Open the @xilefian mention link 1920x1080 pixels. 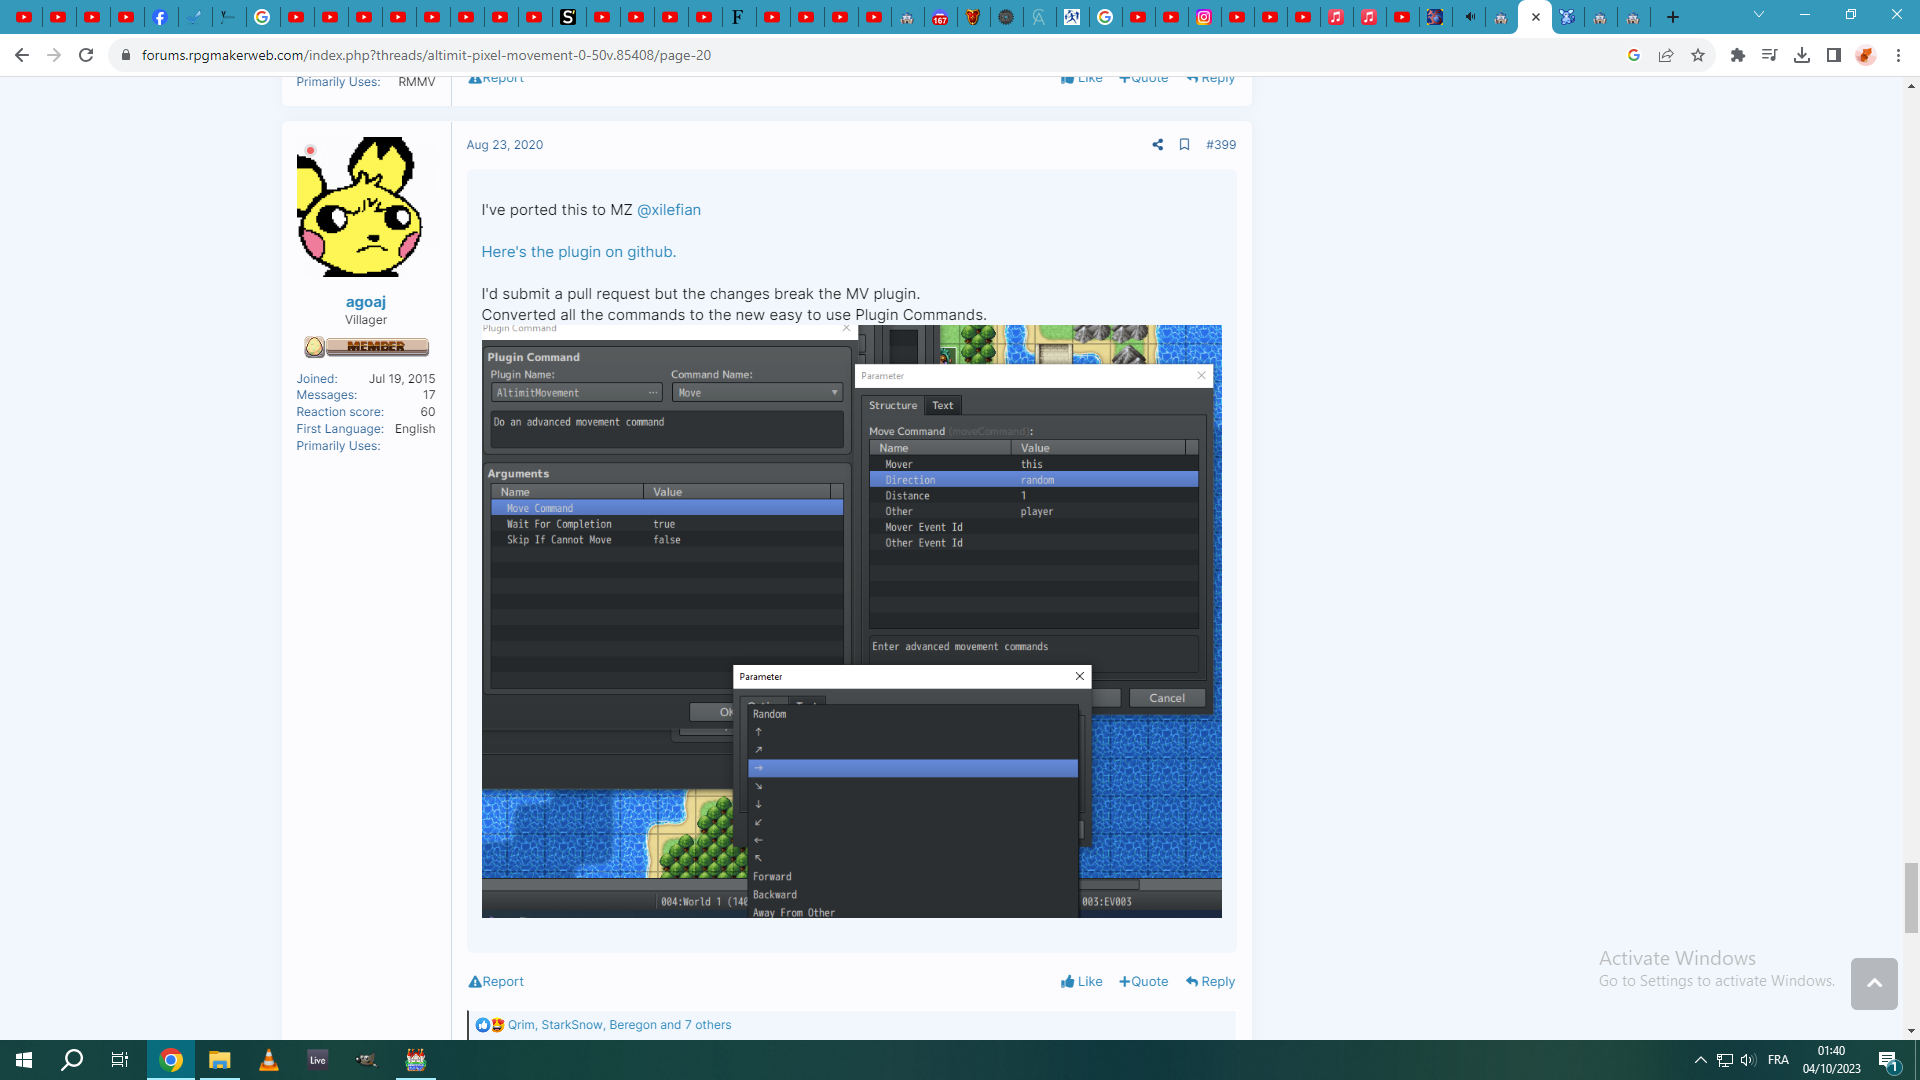coord(669,210)
